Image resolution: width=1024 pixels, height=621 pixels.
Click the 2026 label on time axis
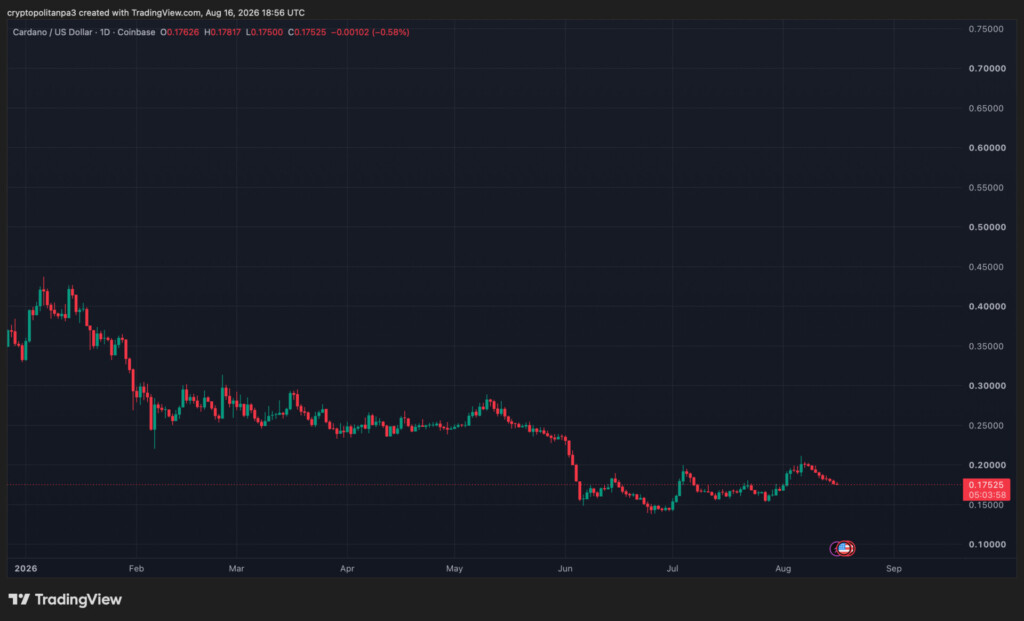pyautogui.click(x=25, y=569)
